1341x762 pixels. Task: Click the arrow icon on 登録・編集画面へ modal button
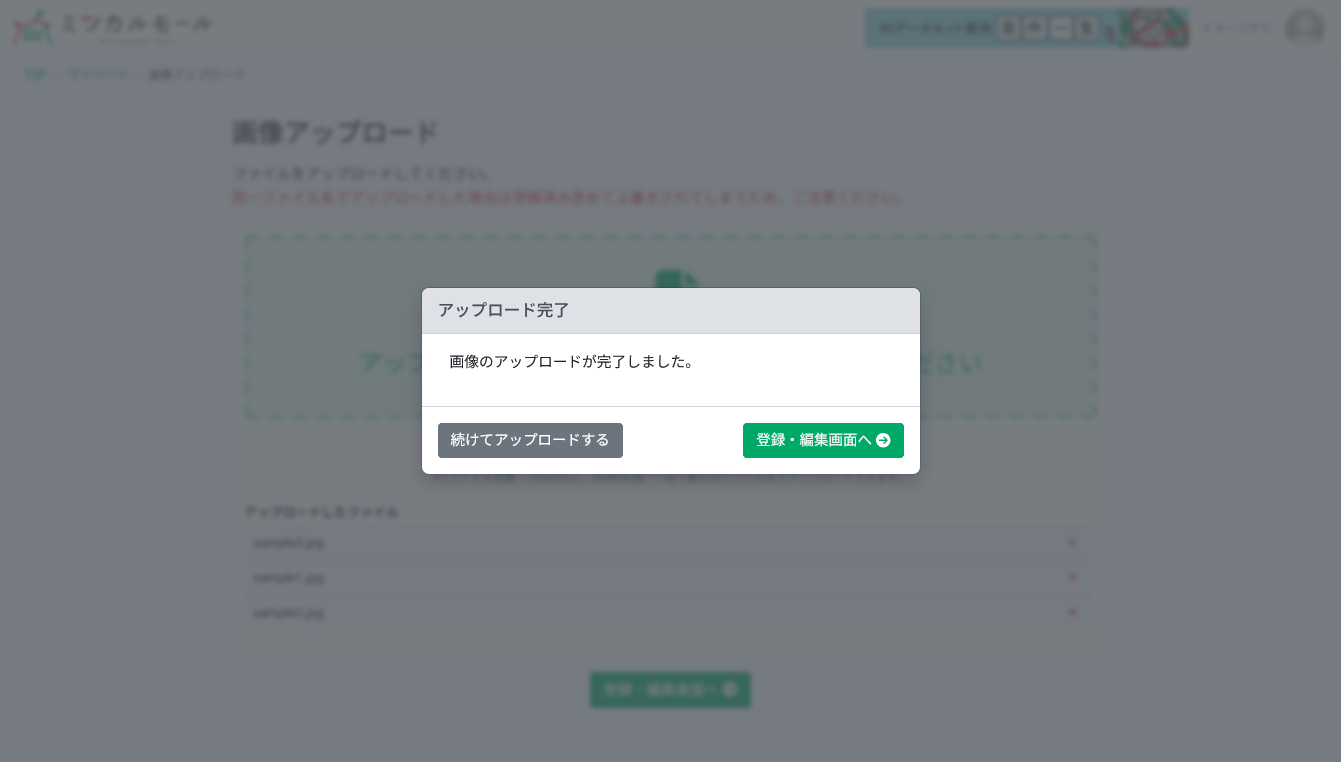pos(884,440)
